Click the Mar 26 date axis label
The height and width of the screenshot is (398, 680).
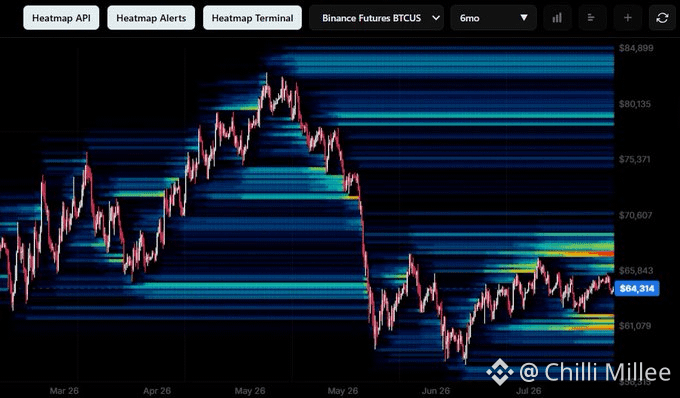[64, 391]
